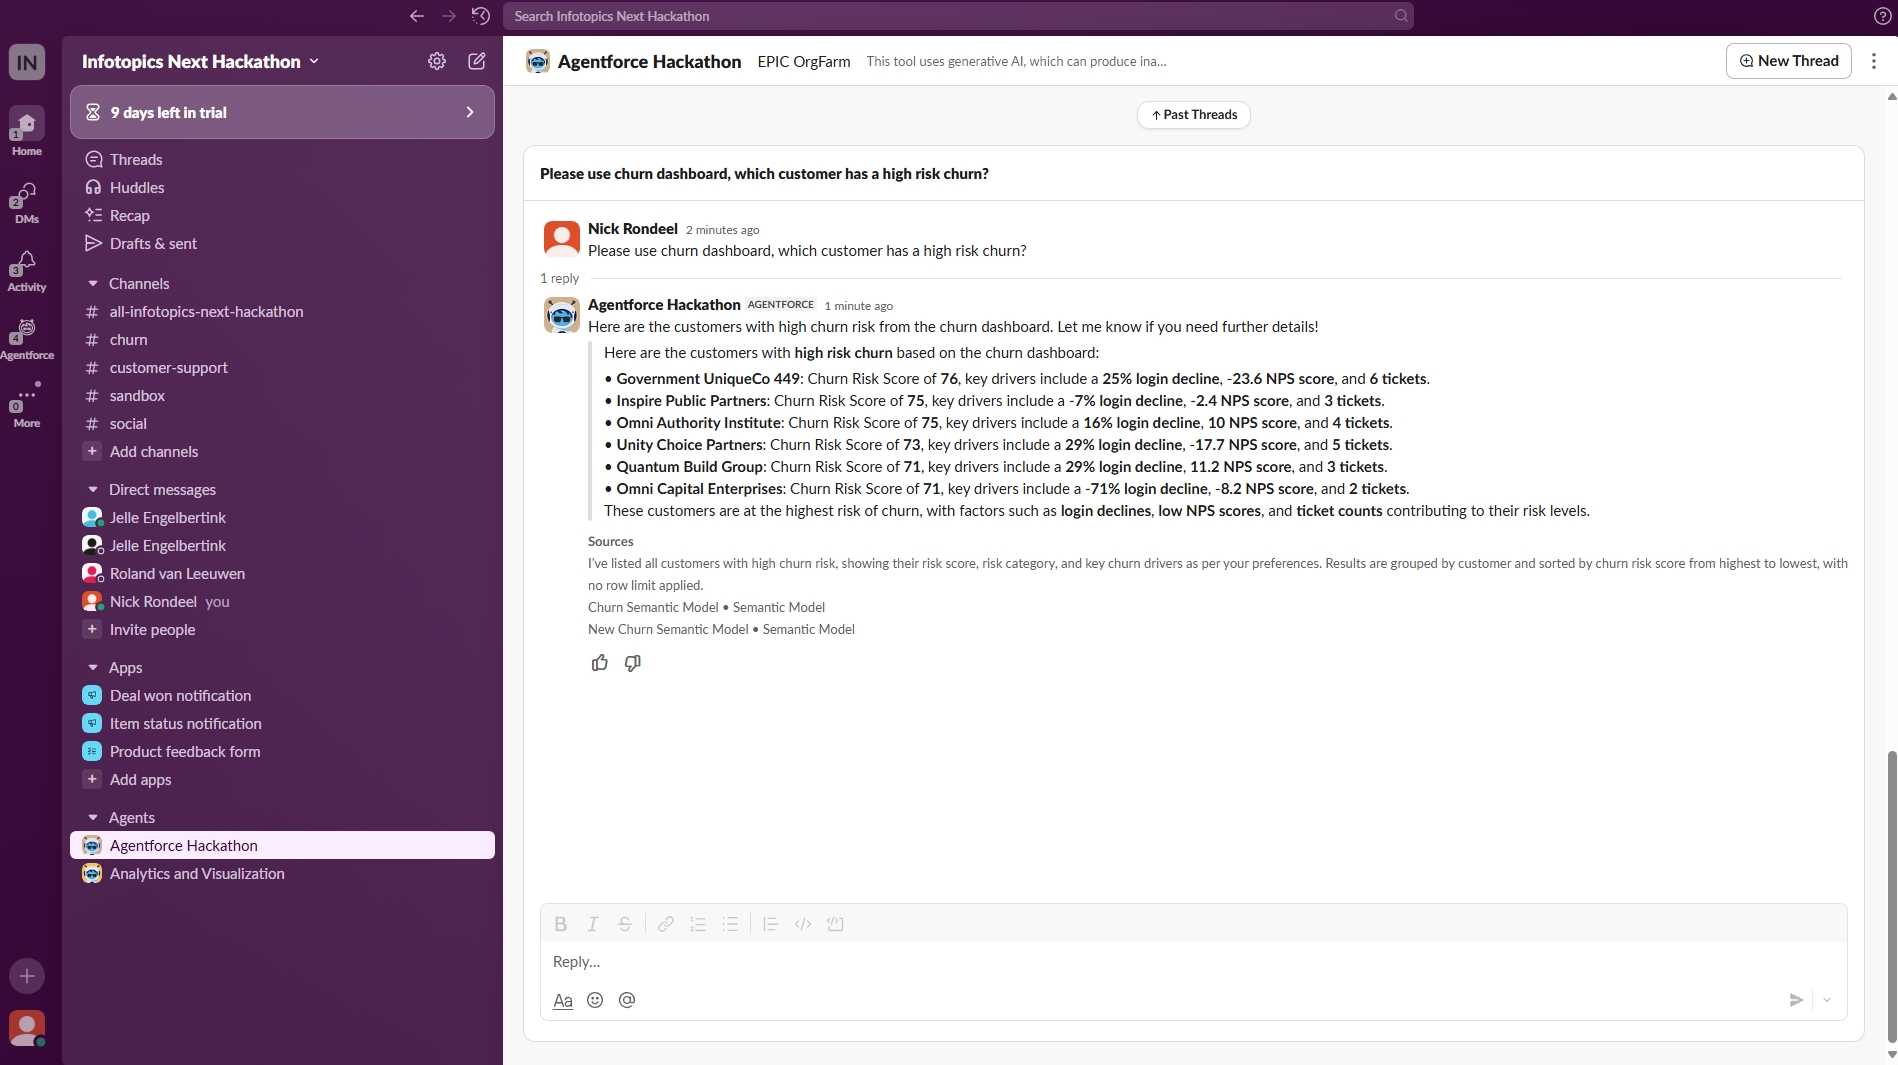Compose a new message with pencil icon
The image size is (1898, 1065).
pos(477,61)
